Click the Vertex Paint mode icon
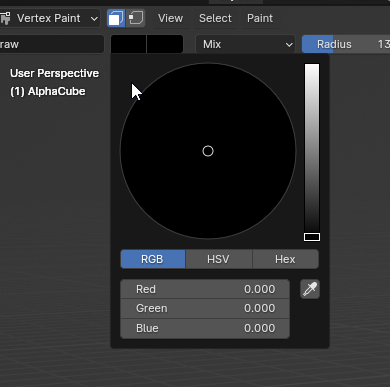390x387 pixels. pos(5,18)
